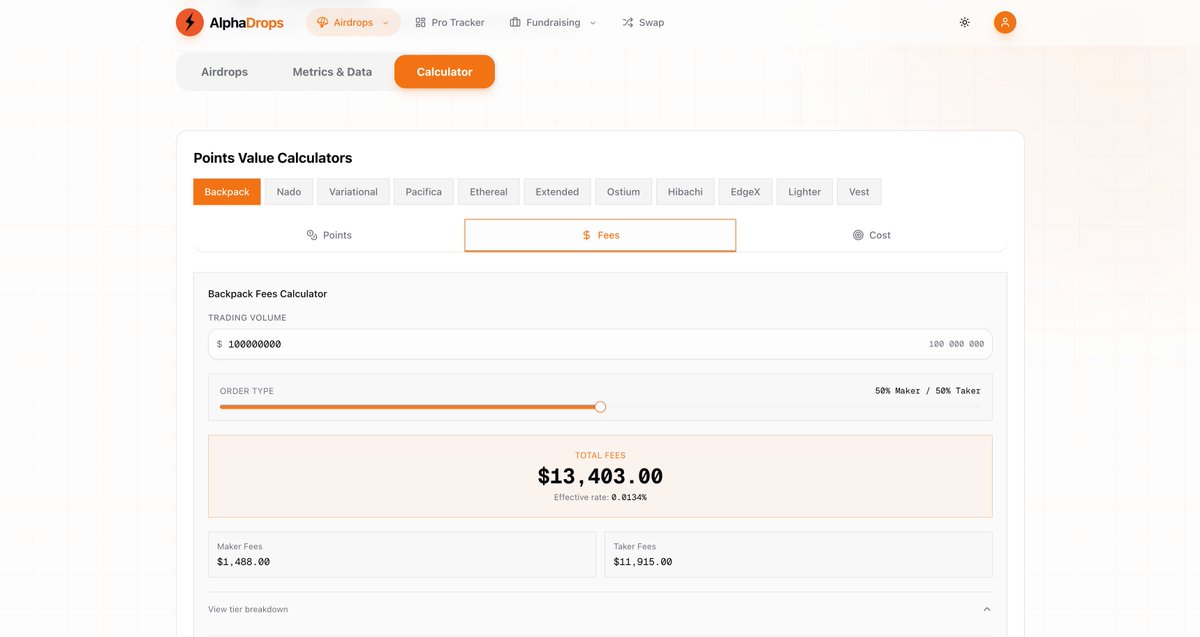Screen dimensions: 1200x637
Task: Switch to the Cost calculator mode
Action: (x=871, y=235)
